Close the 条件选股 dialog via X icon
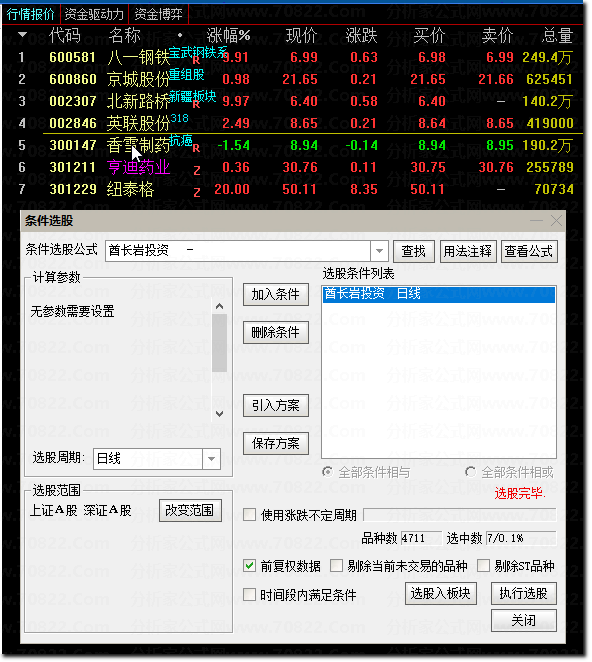 pos(556,220)
